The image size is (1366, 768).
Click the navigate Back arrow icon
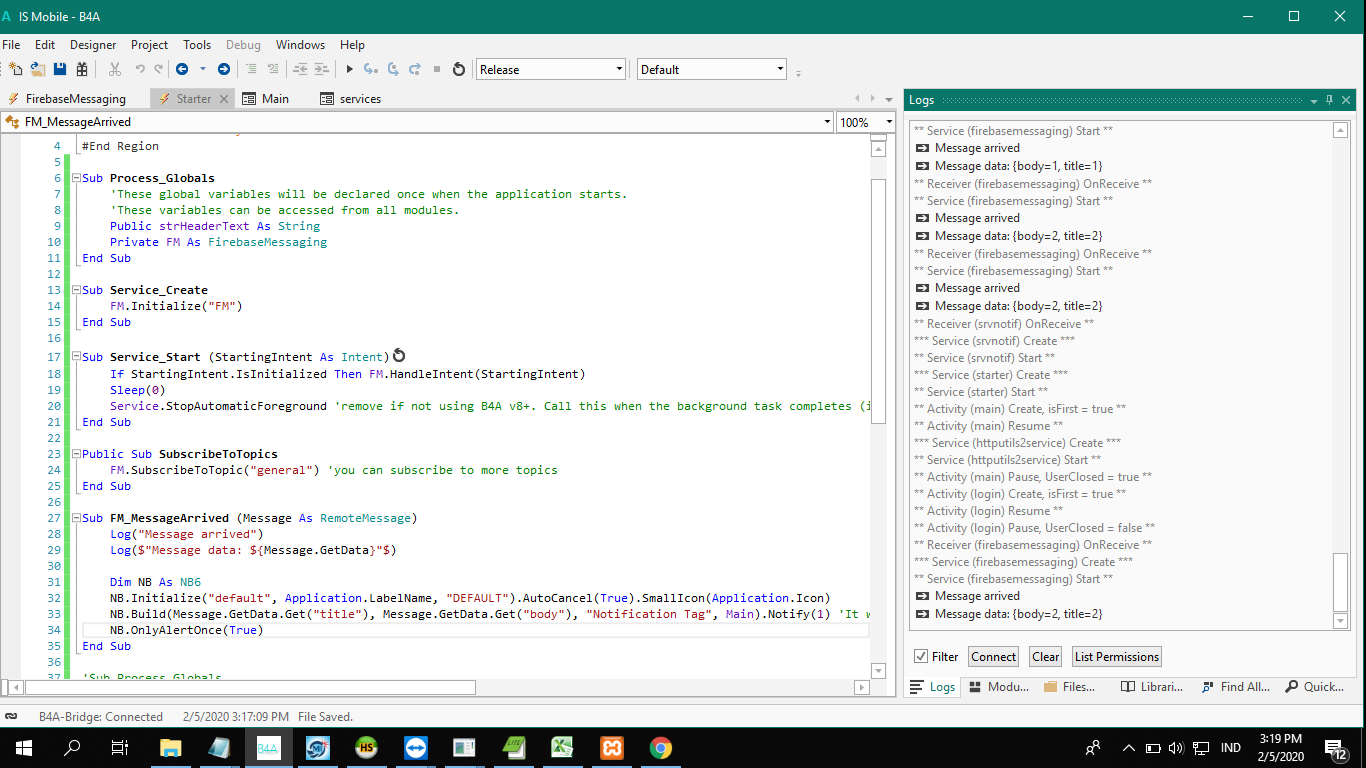[182, 69]
